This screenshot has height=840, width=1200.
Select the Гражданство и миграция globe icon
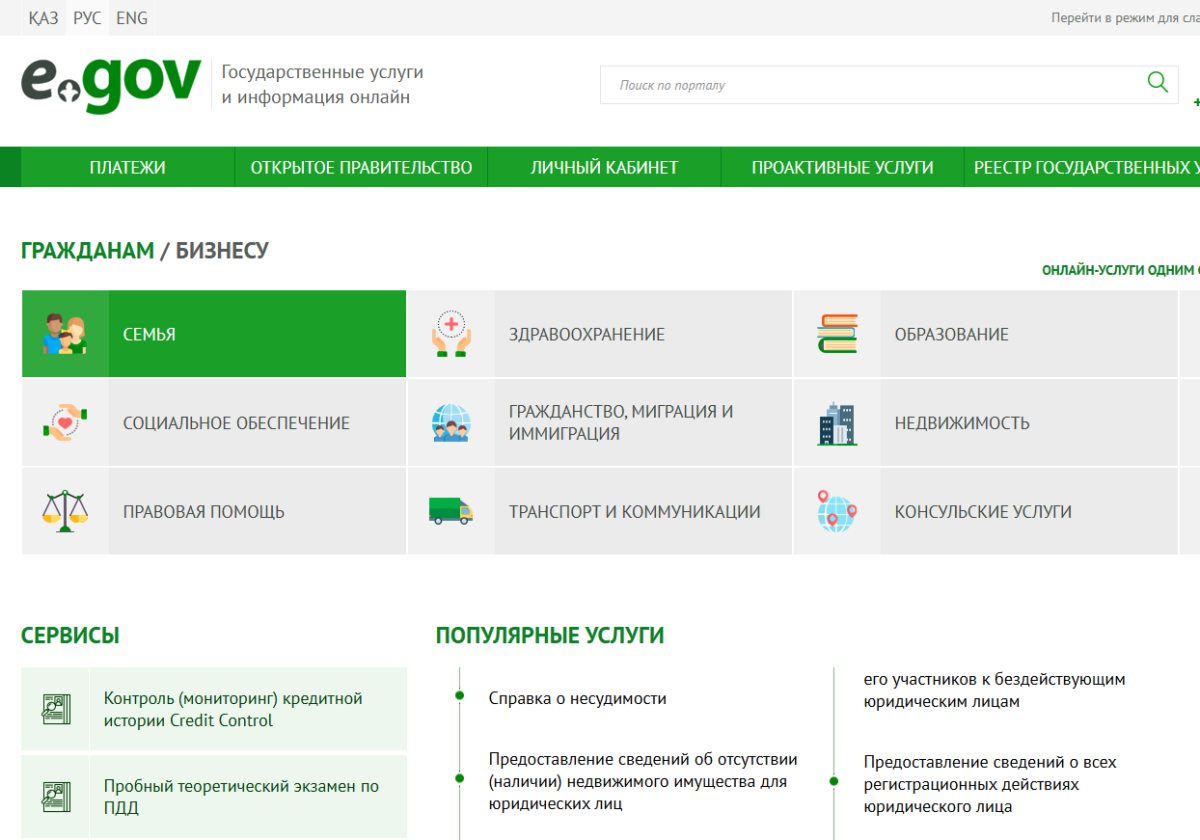tap(451, 422)
